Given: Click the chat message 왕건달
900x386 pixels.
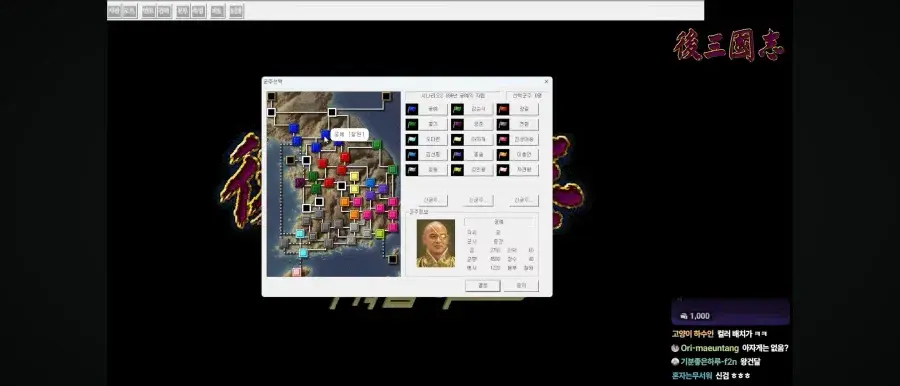Looking at the screenshot, I should [750, 362].
